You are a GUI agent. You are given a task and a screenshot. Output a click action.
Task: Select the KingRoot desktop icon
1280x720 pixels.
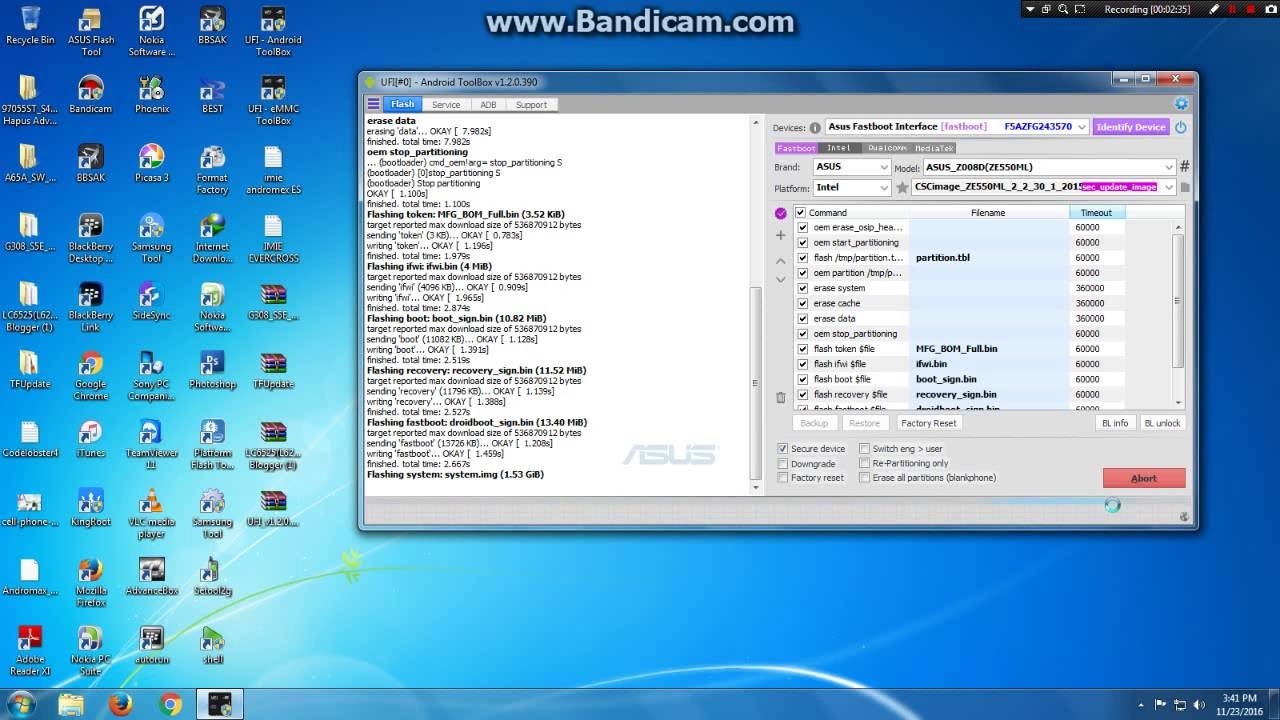tap(91, 508)
